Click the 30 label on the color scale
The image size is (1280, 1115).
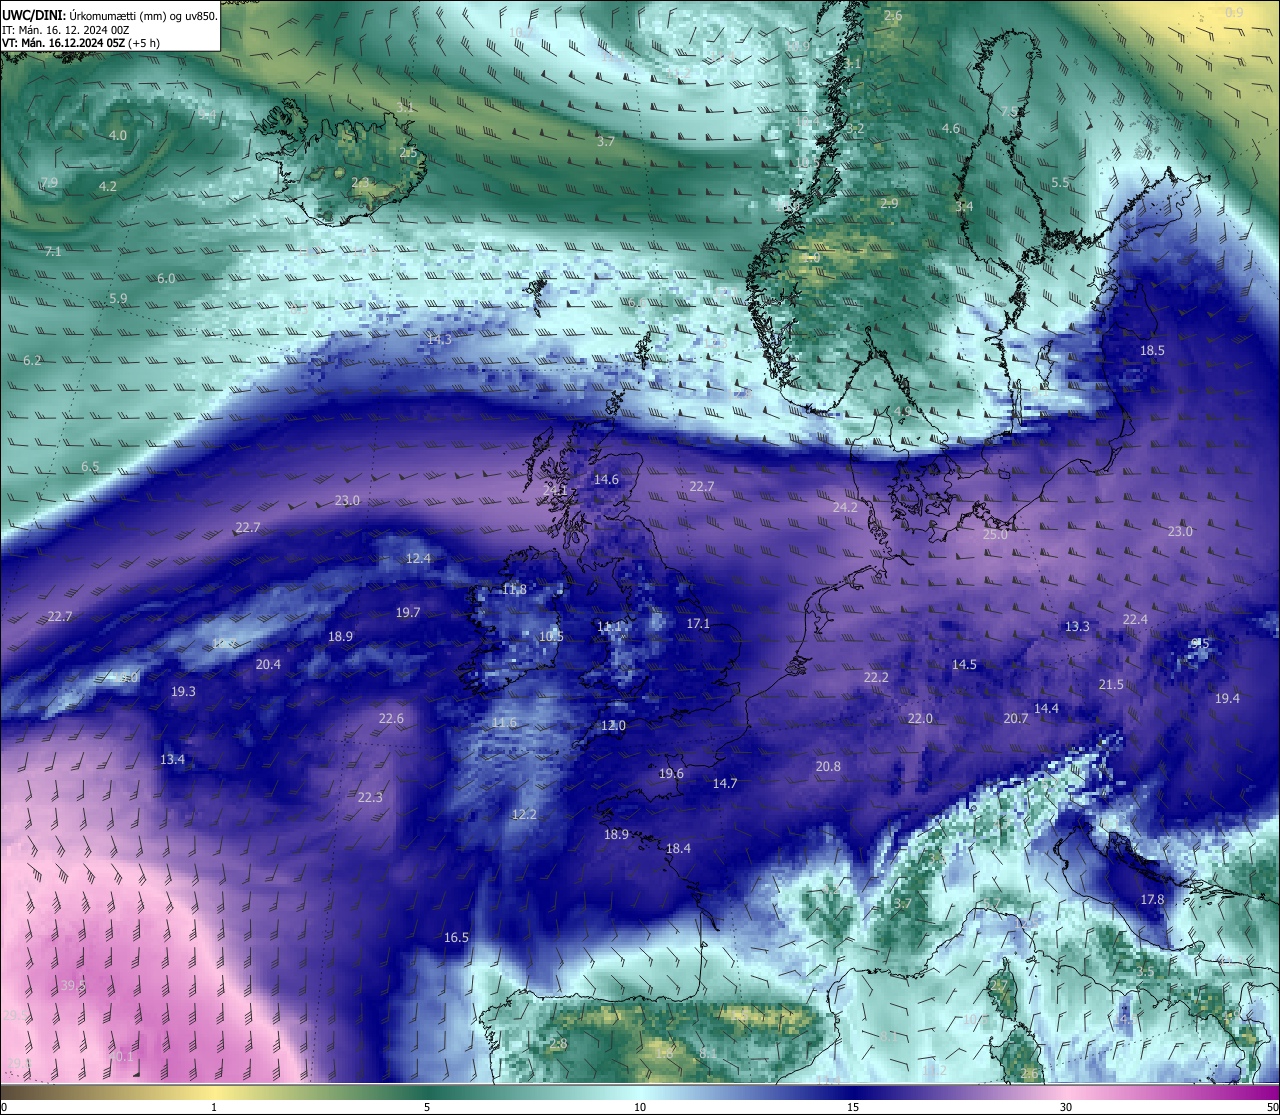1066,1107
